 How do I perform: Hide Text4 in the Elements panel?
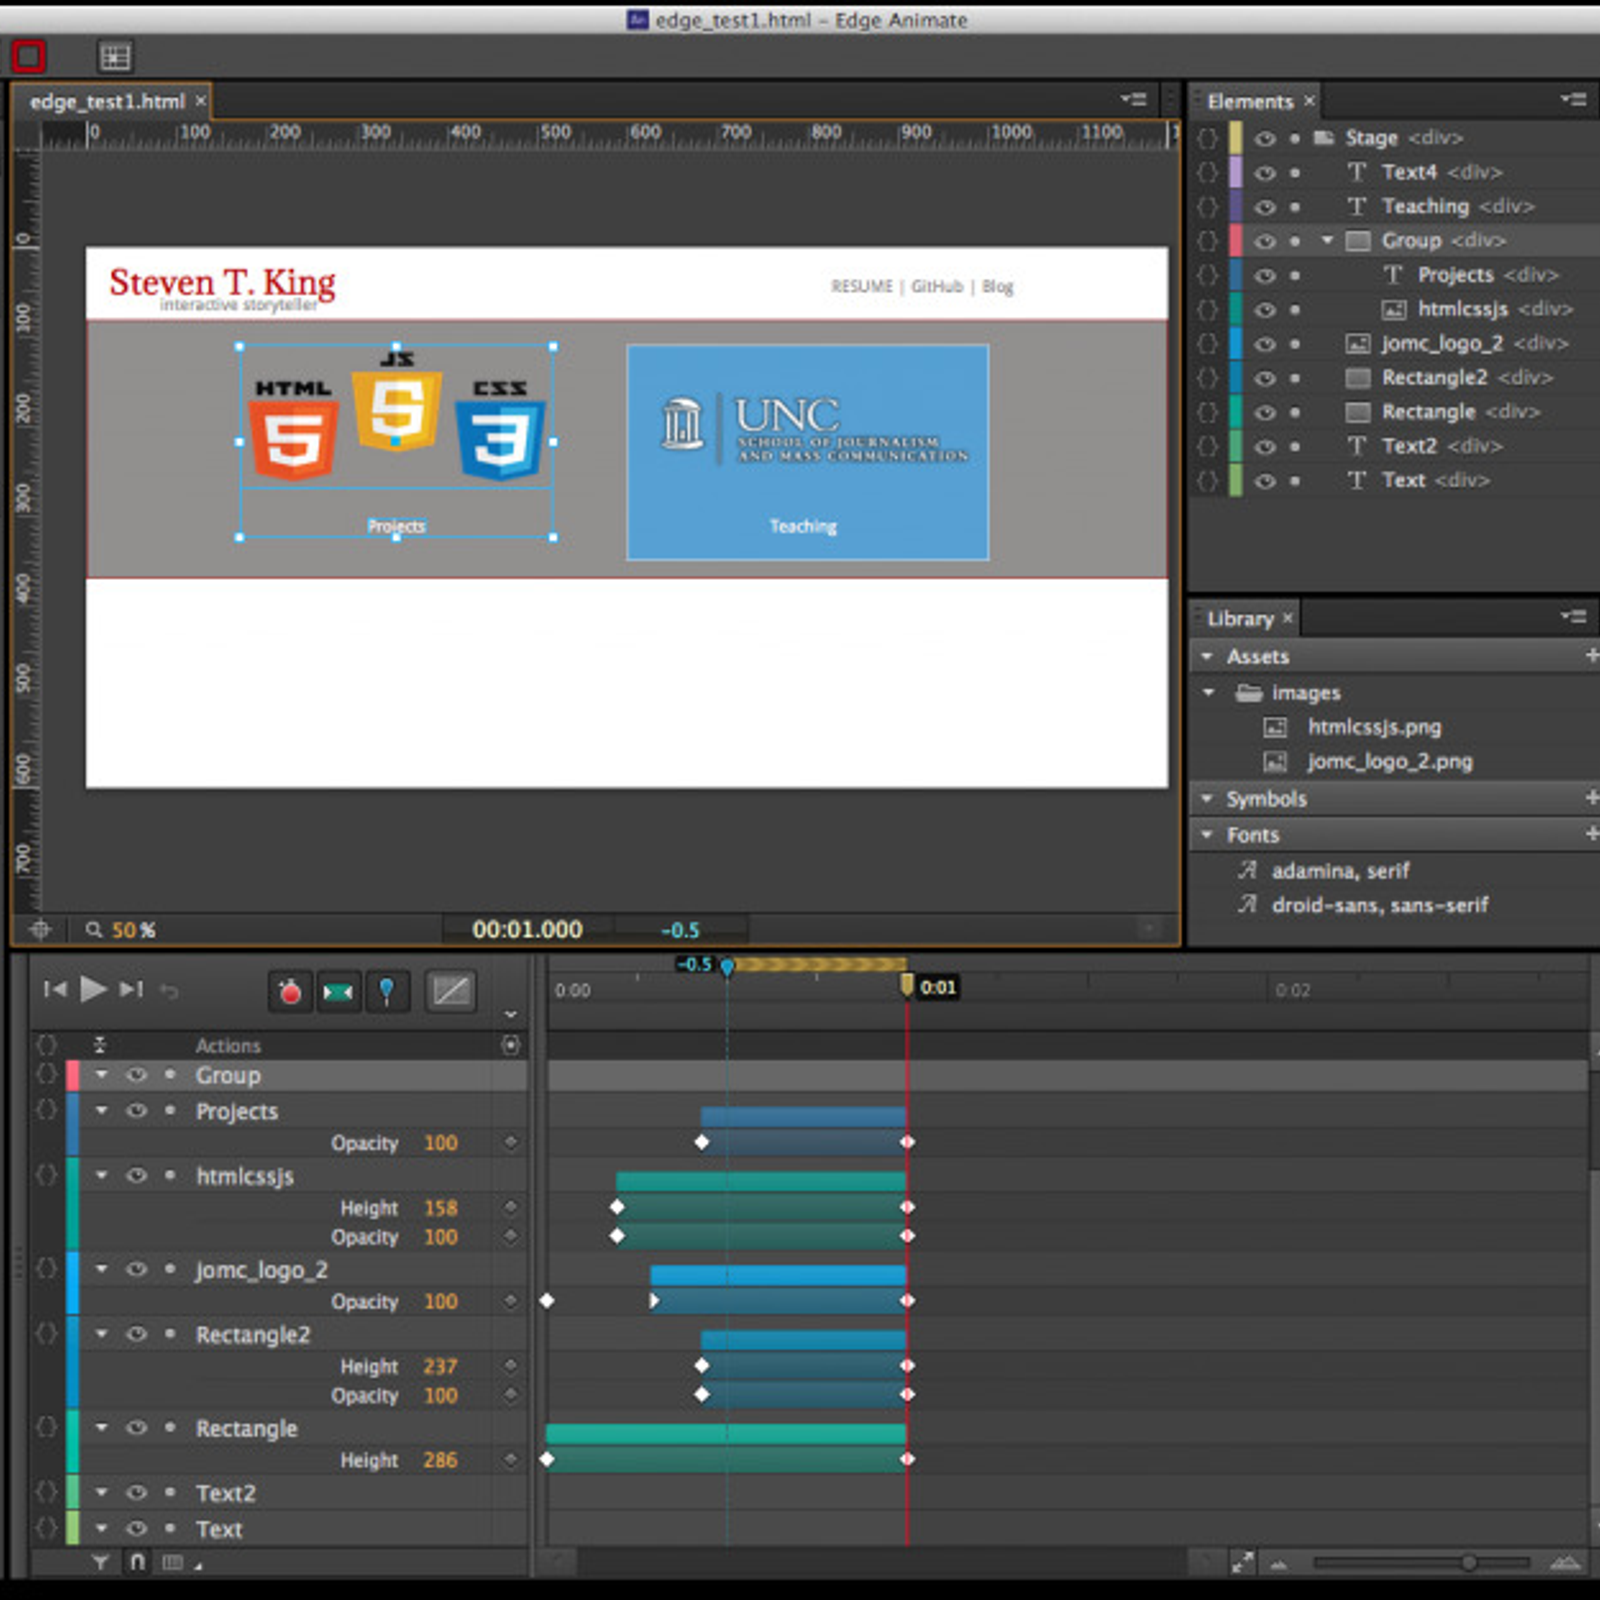(1265, 172)
